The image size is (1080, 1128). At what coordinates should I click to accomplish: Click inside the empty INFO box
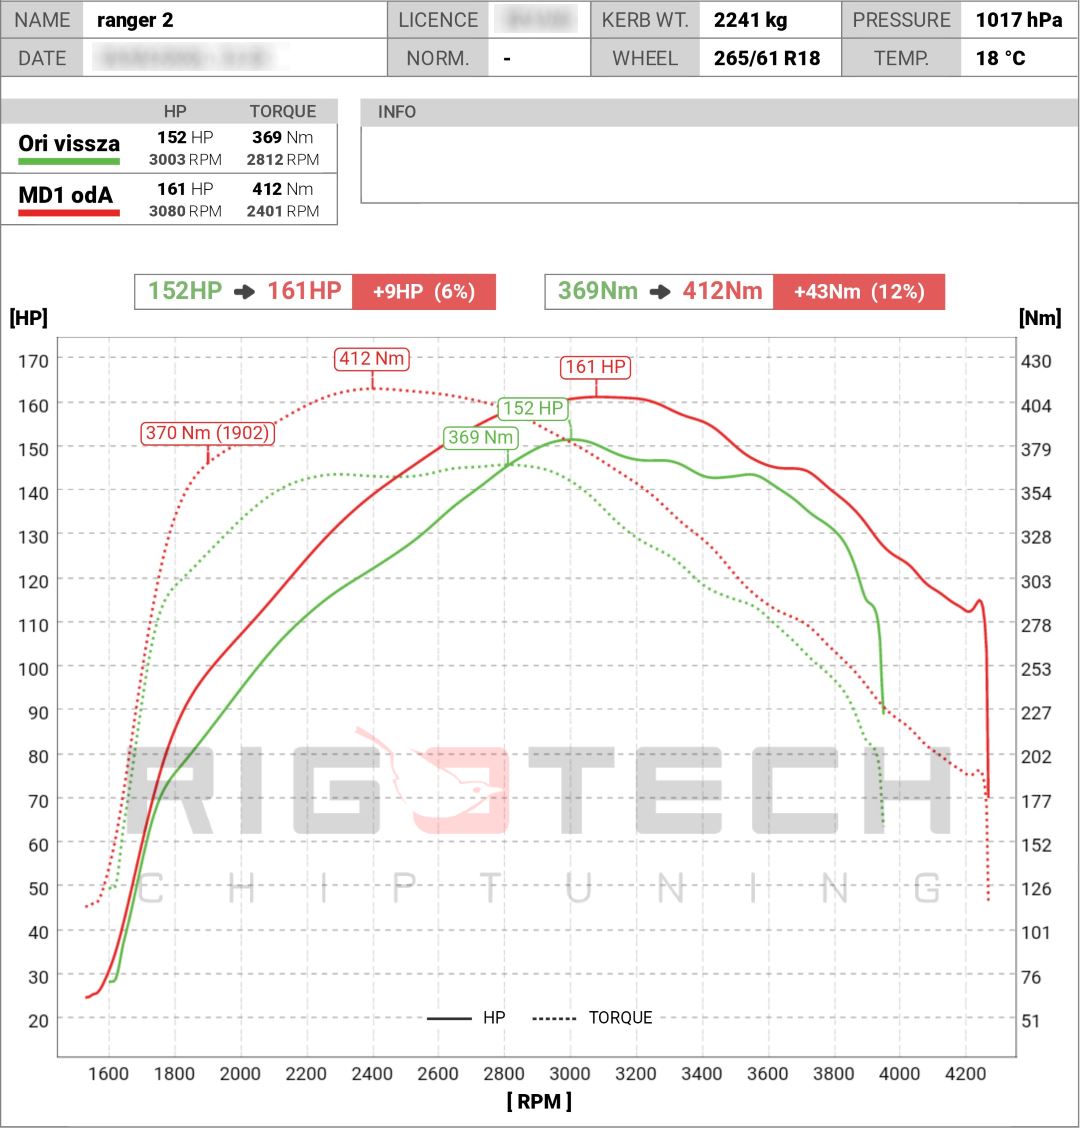coord(720,165)
